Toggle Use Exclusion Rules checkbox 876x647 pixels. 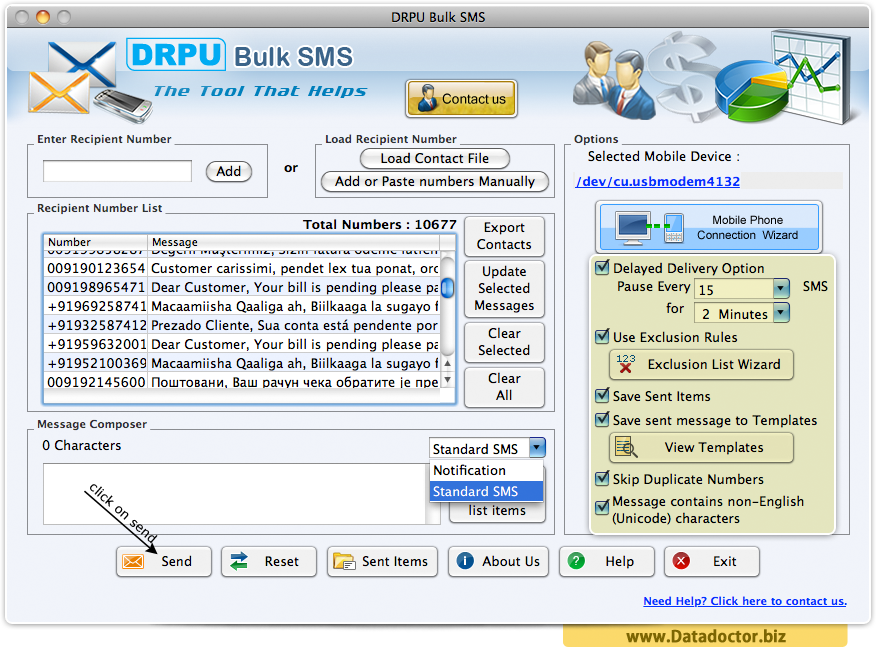[x=602, y=336]
